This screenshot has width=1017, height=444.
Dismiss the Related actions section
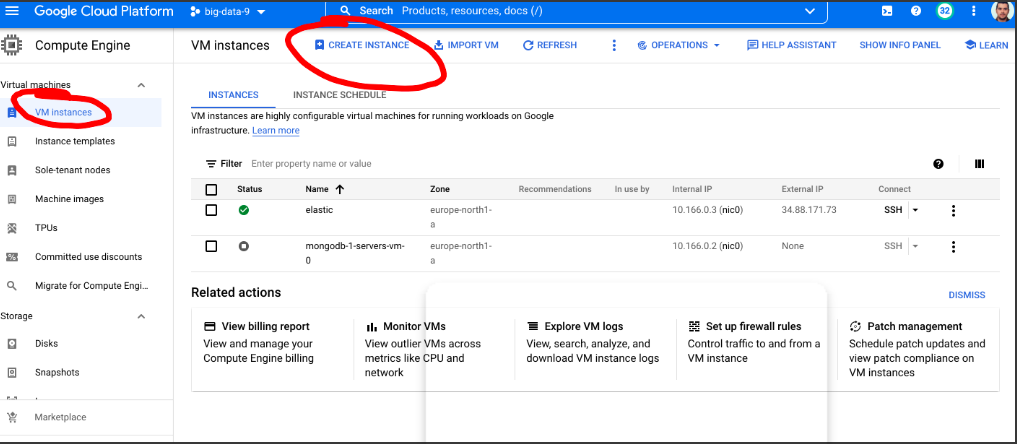[966, 295]
